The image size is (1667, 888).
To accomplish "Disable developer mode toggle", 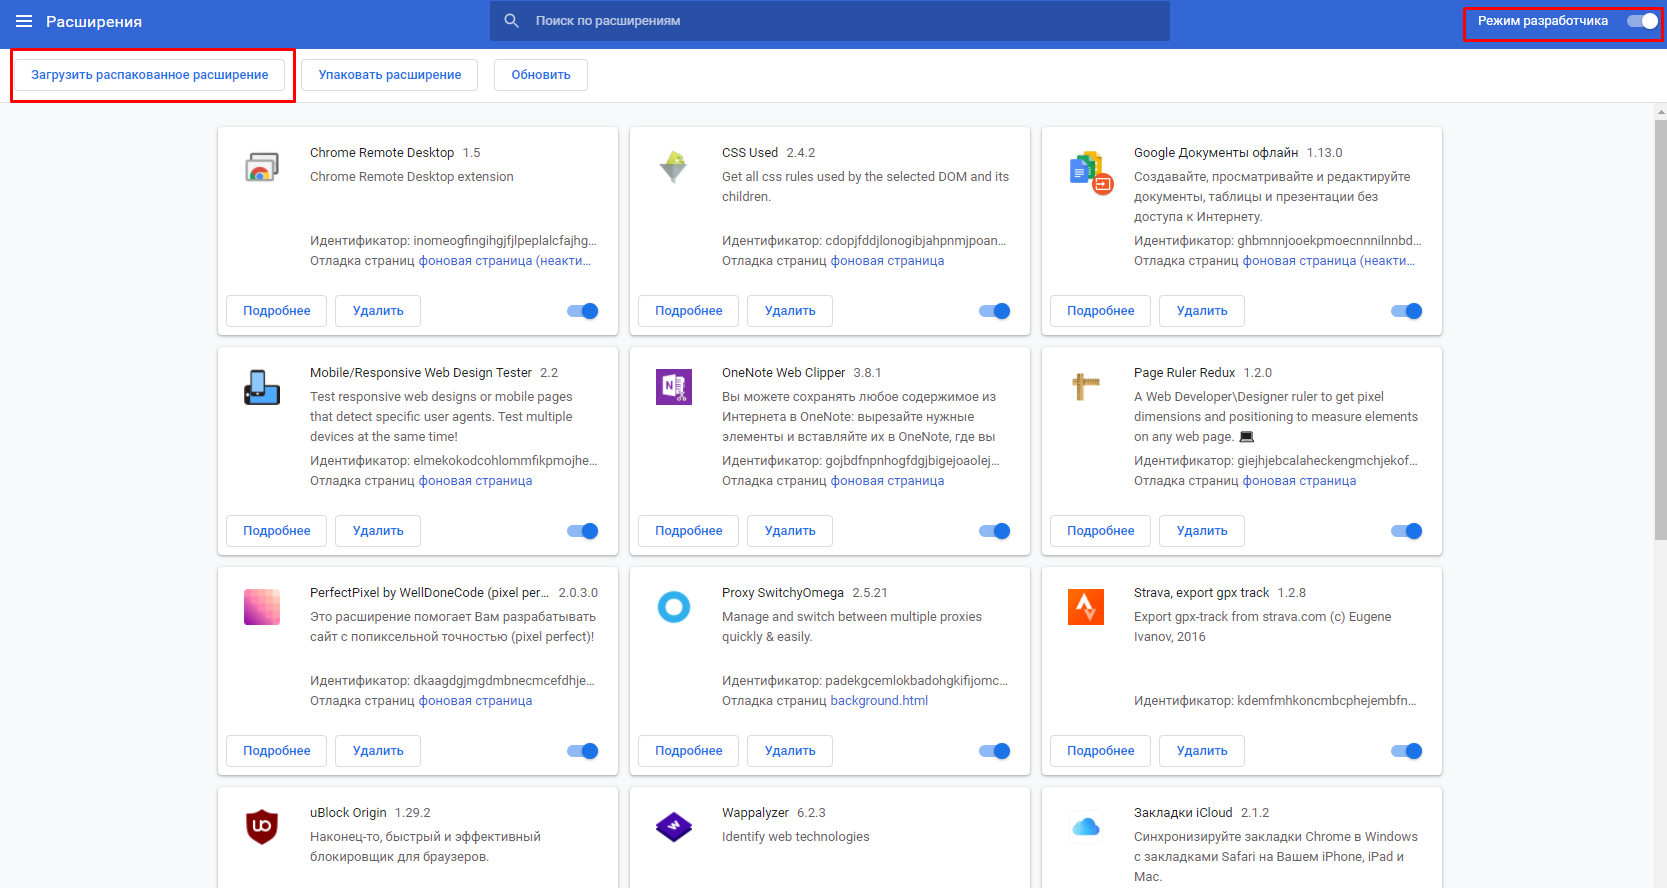I will pyautogui.click(x=1642, y=21).
